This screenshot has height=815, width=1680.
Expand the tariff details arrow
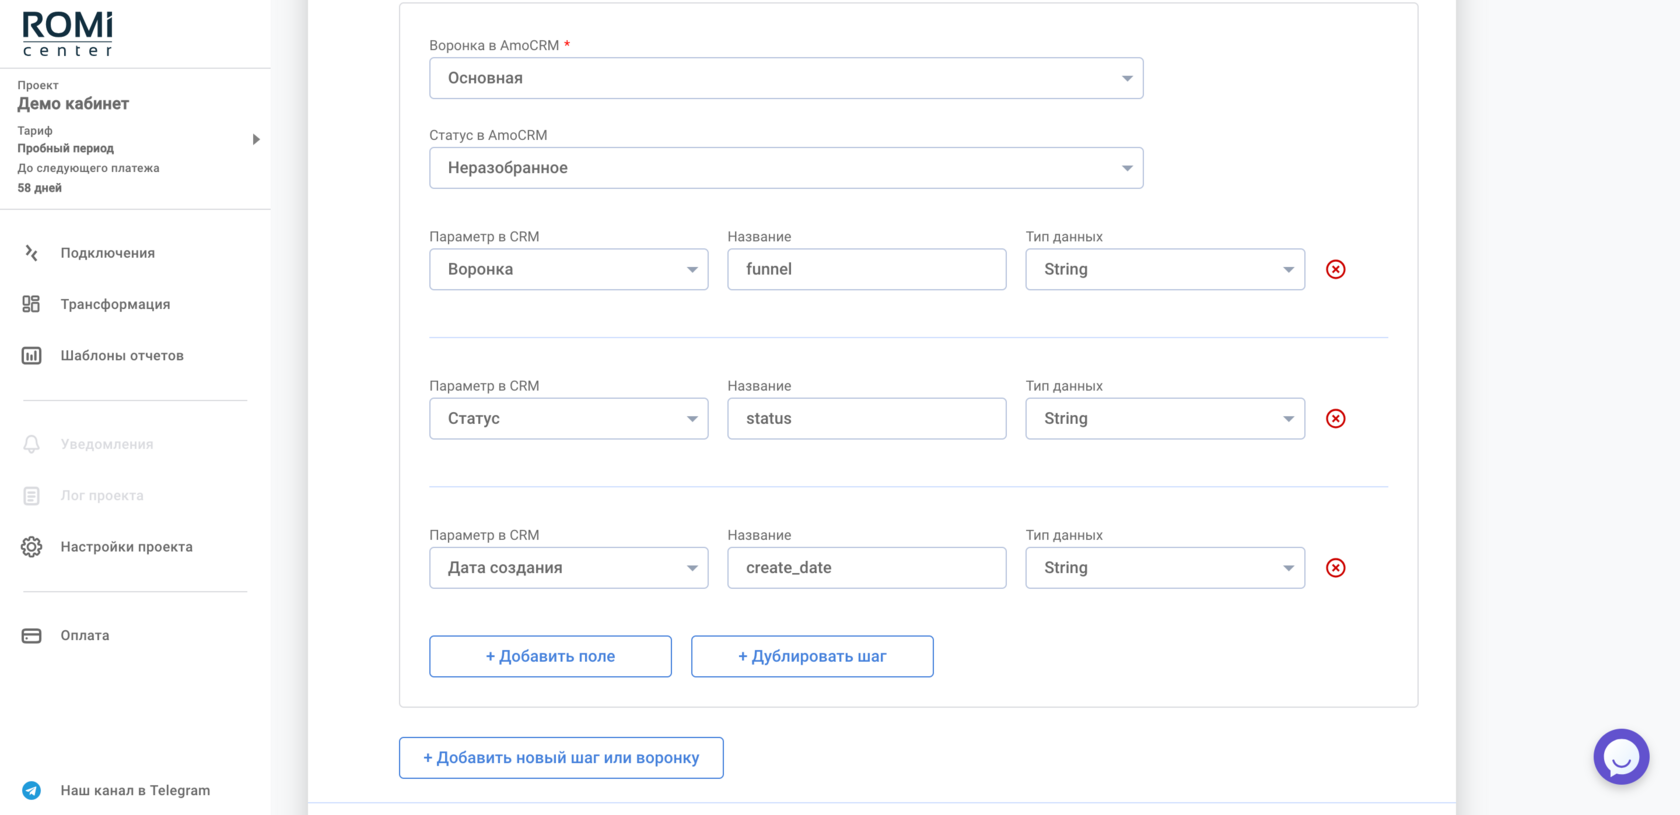click(x=256, y=139)
